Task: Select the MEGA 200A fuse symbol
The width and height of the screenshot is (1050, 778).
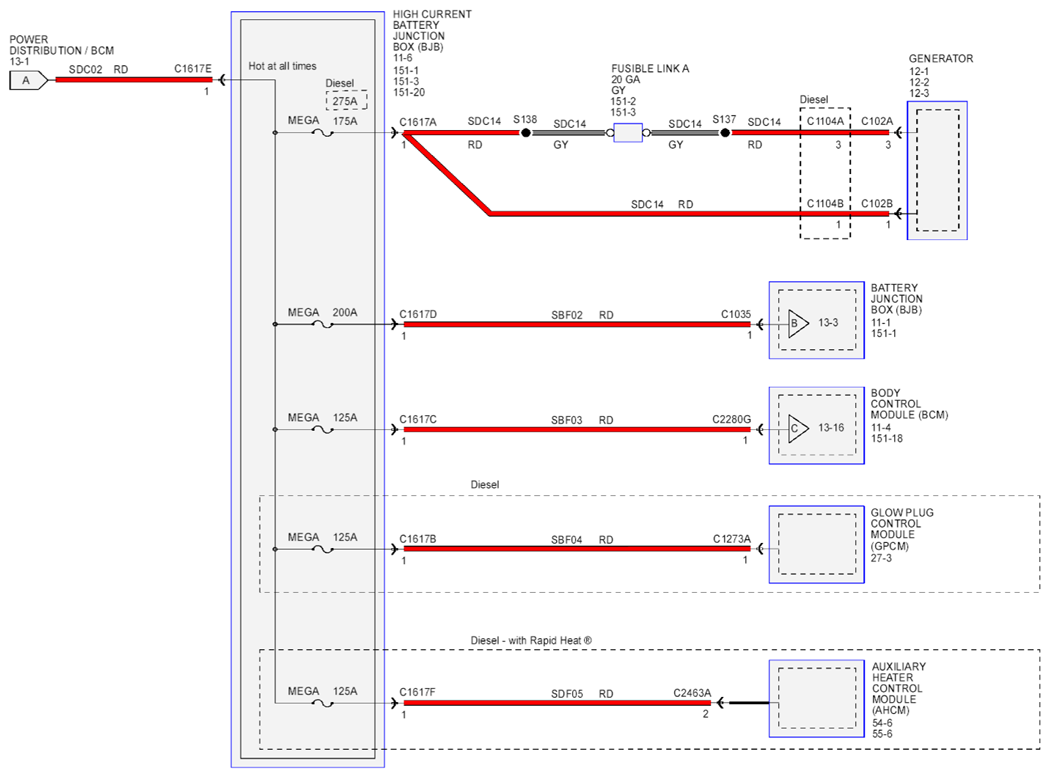Action: [323, 325]
